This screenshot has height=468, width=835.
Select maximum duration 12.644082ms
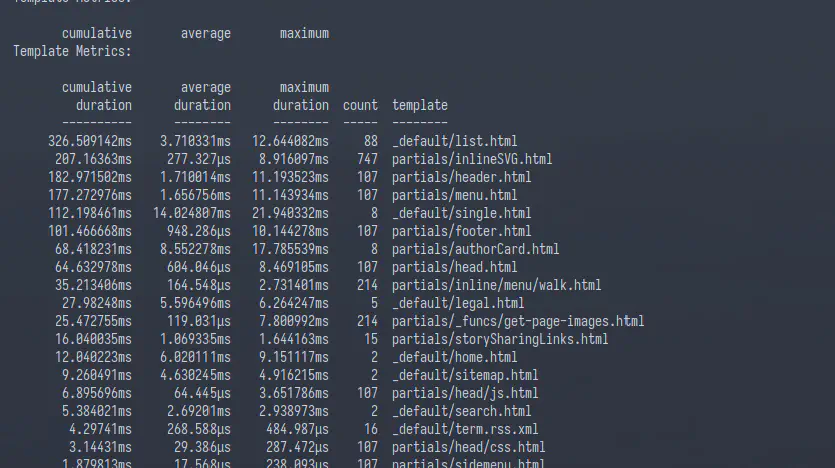(x=290, y=142)
